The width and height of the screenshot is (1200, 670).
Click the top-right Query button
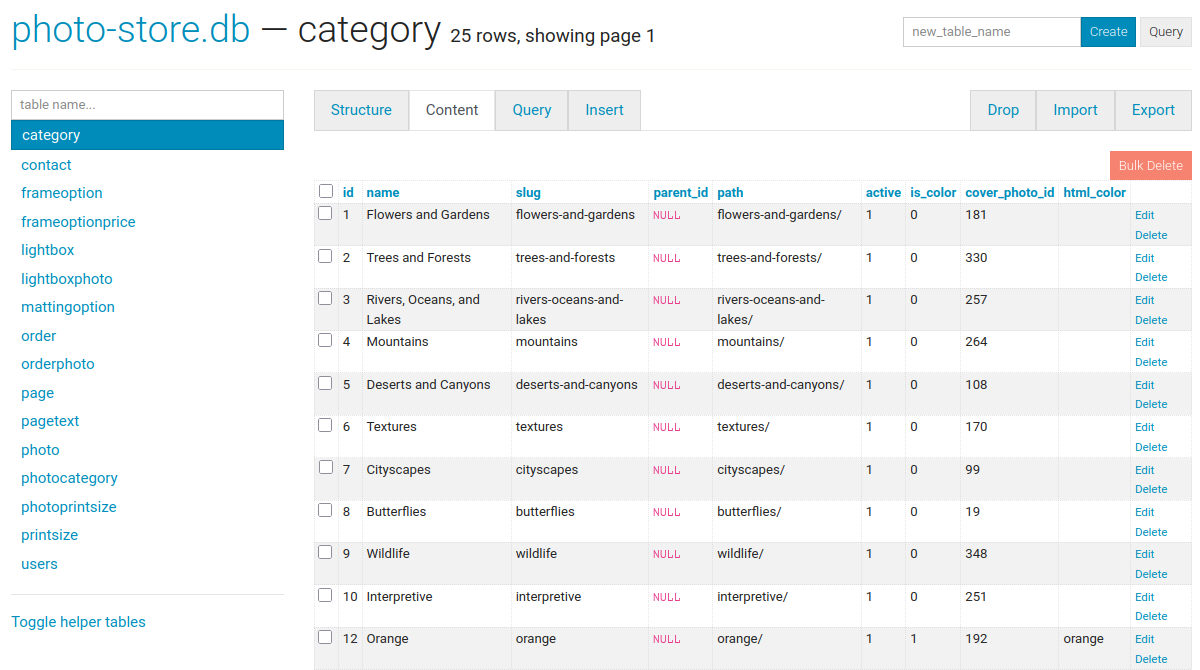[1165, 32]
